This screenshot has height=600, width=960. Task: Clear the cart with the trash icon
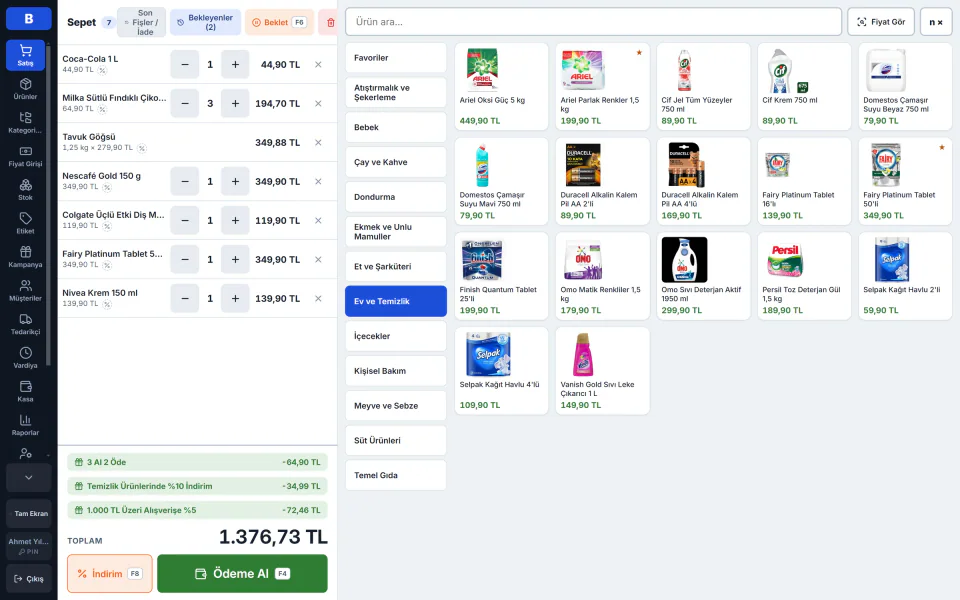[x=331, y=23]
